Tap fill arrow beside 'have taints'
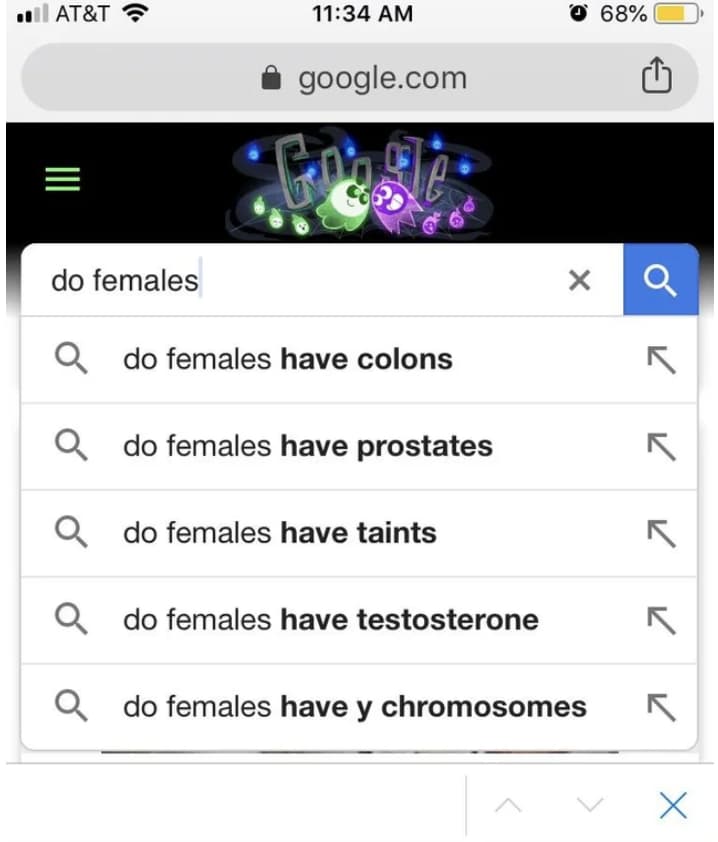Viewport: 718px width, 842px height. [x=661, y=533]
